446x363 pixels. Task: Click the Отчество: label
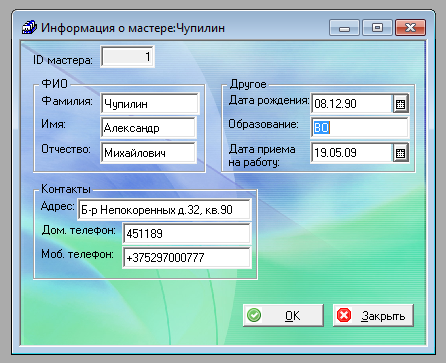[x=66, y=149]
